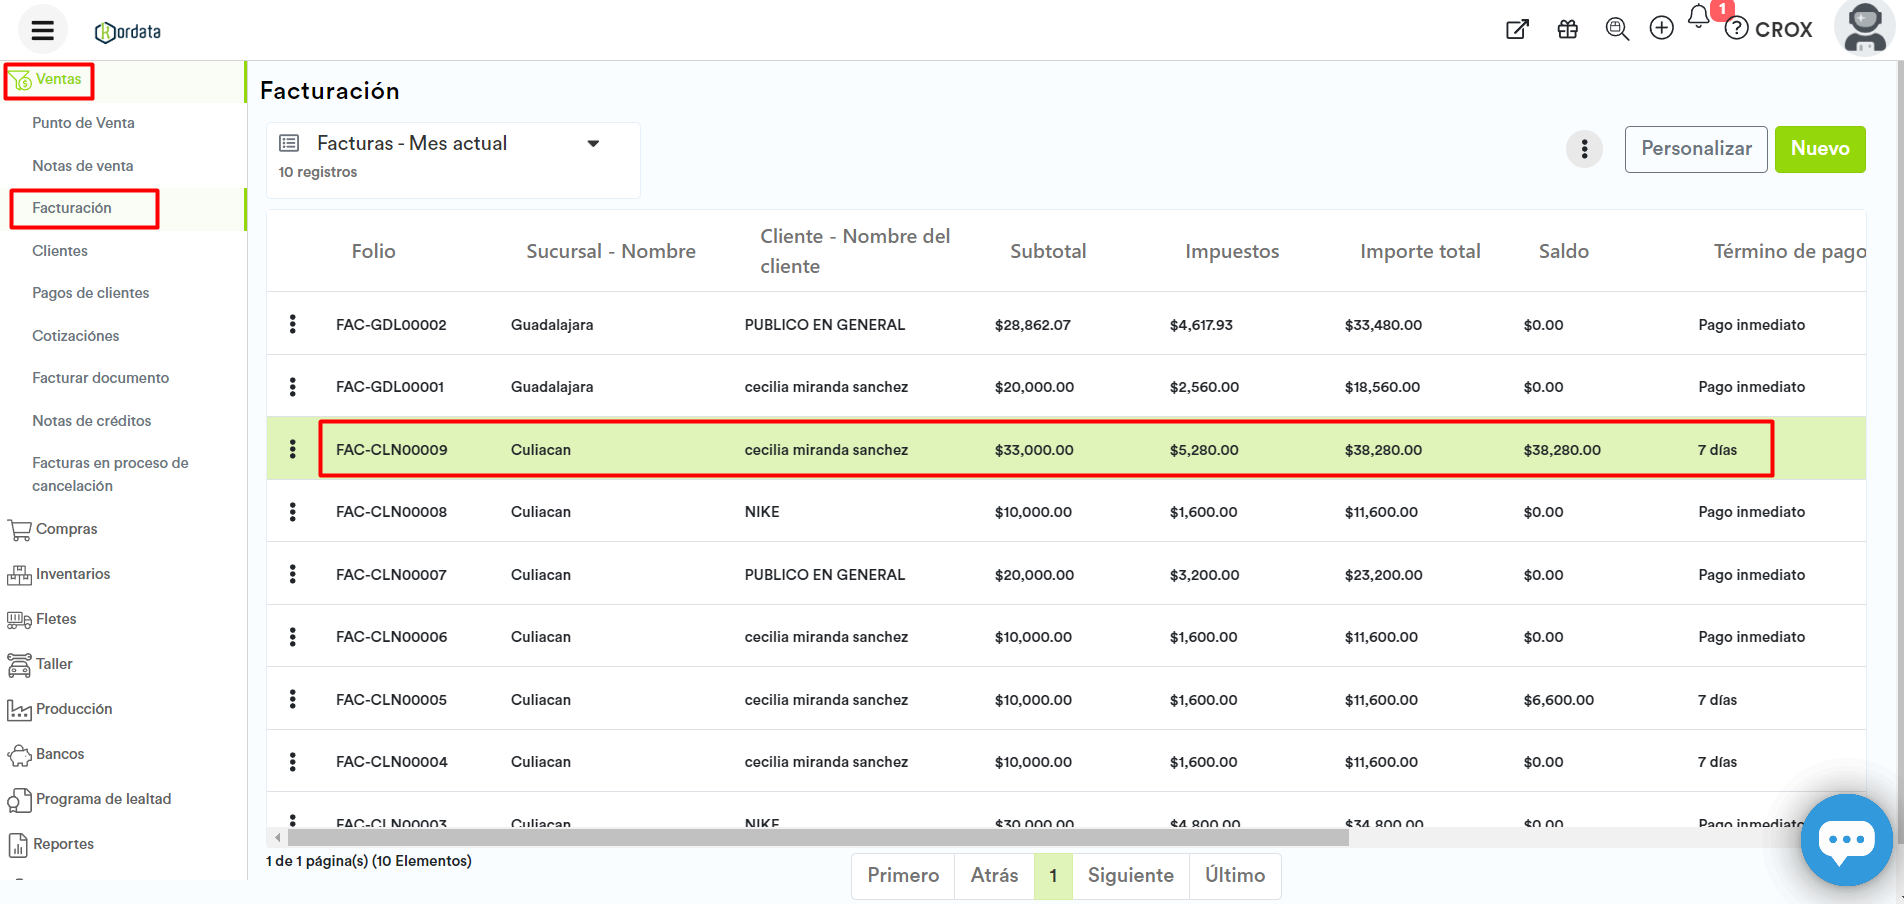The image size is (1904, 904).
Task: Go to Punto de Venta menu item
Action: point(83,123)
